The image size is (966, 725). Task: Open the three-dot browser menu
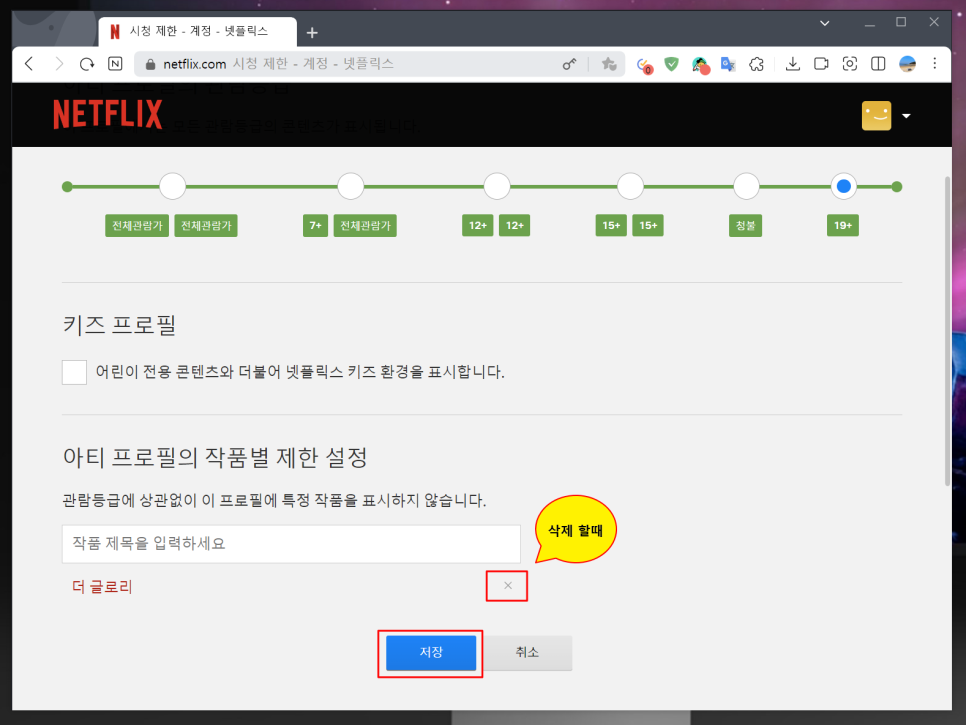[x=935, y=63]
